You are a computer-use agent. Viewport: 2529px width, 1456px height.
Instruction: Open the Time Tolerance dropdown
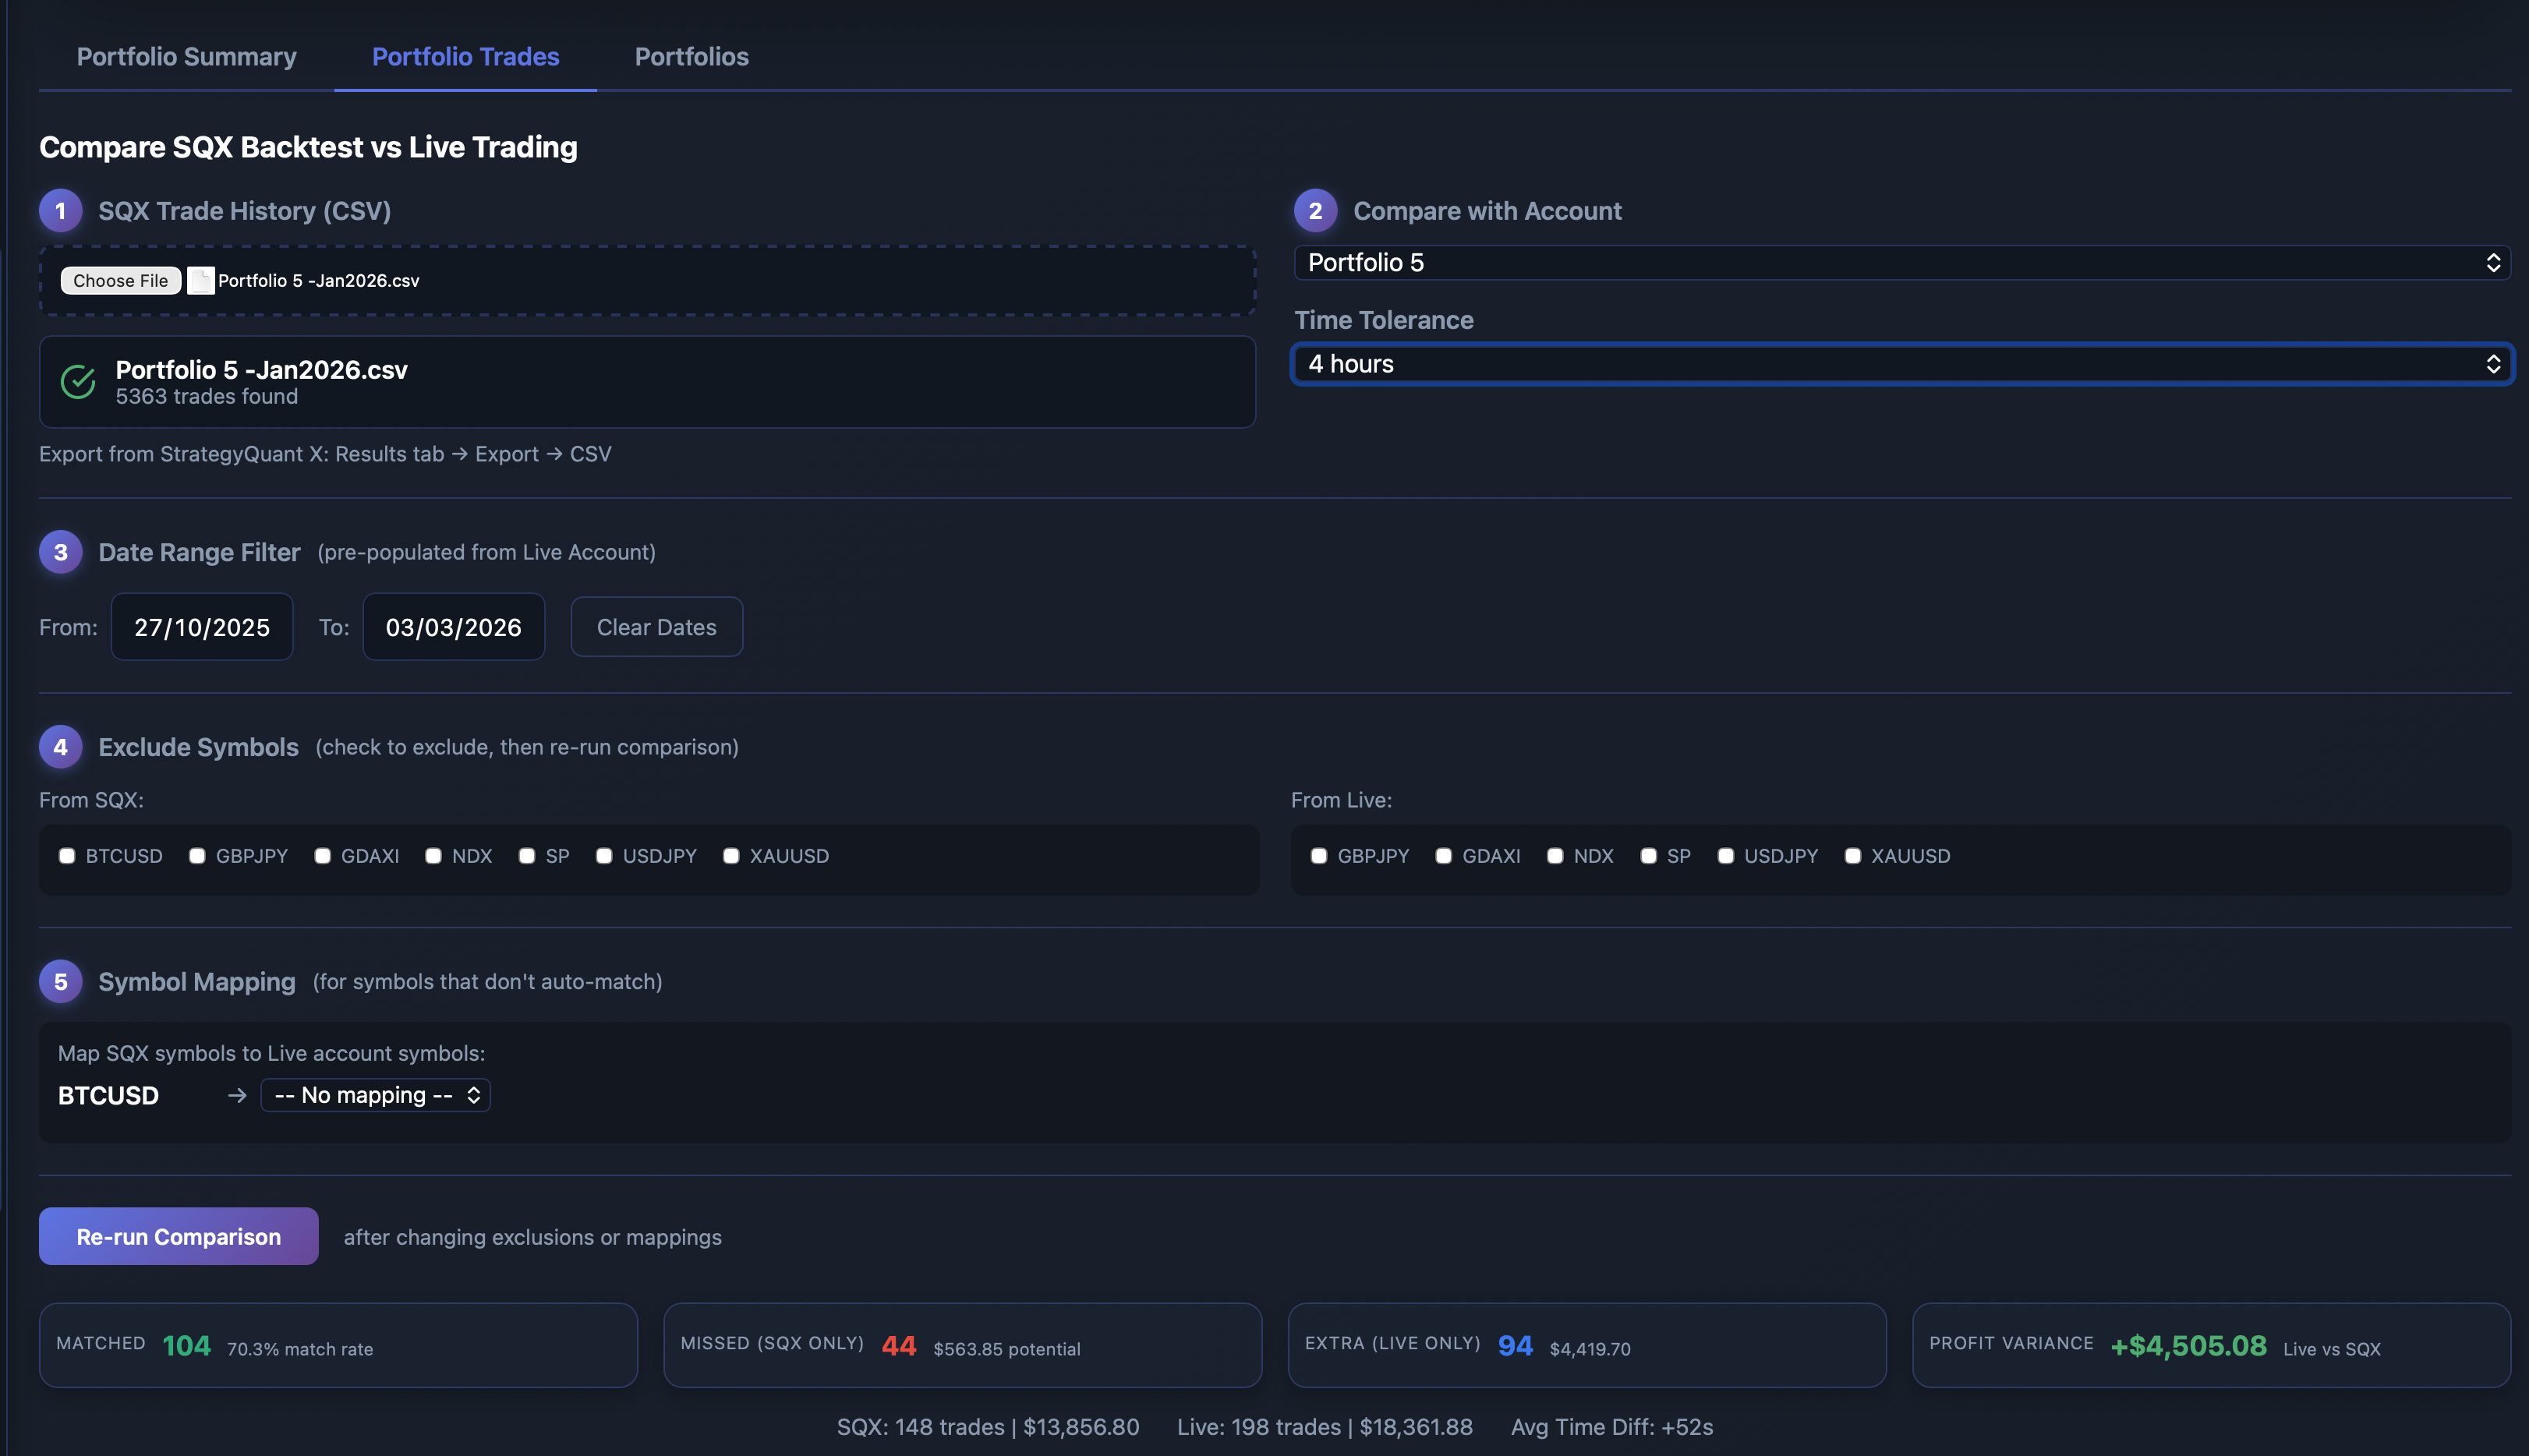pos(1900,363)
